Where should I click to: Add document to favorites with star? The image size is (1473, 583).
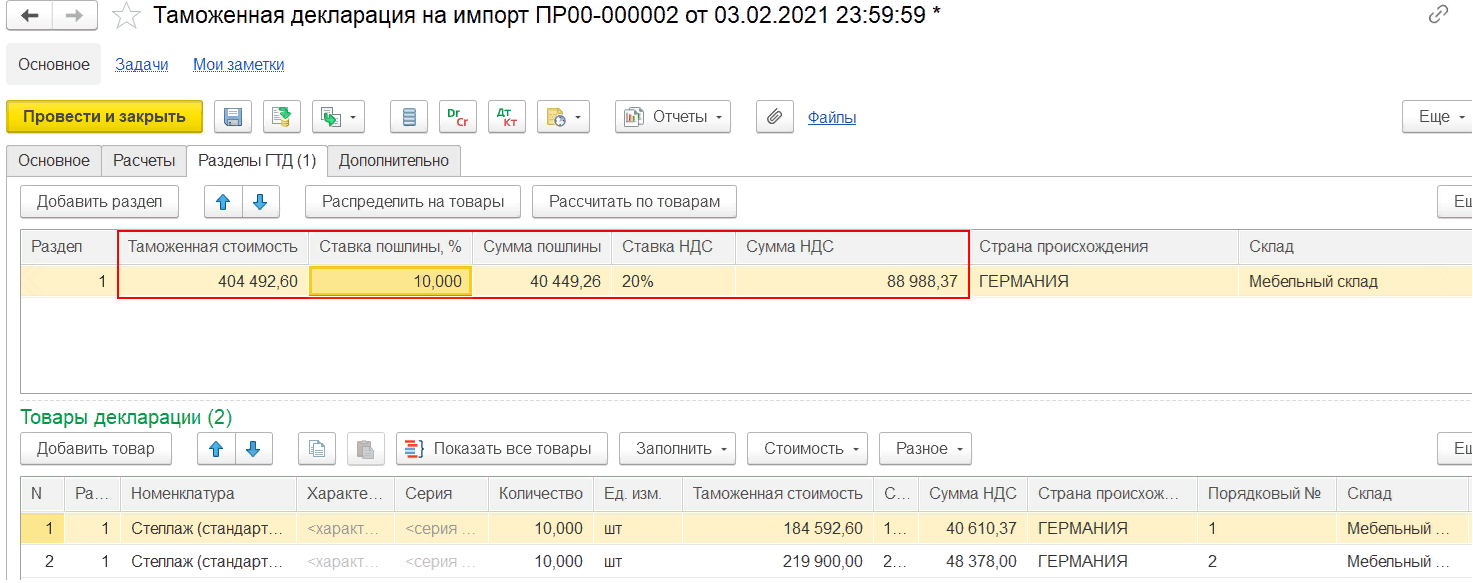(x=126, y=15)
